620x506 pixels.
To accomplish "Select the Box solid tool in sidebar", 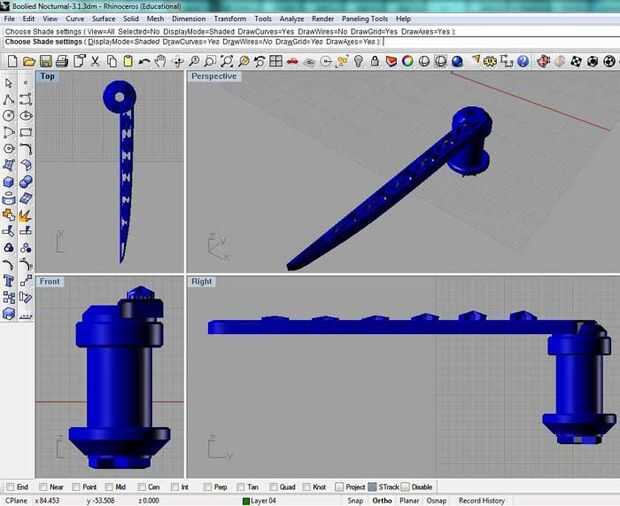I will [9, 182].
